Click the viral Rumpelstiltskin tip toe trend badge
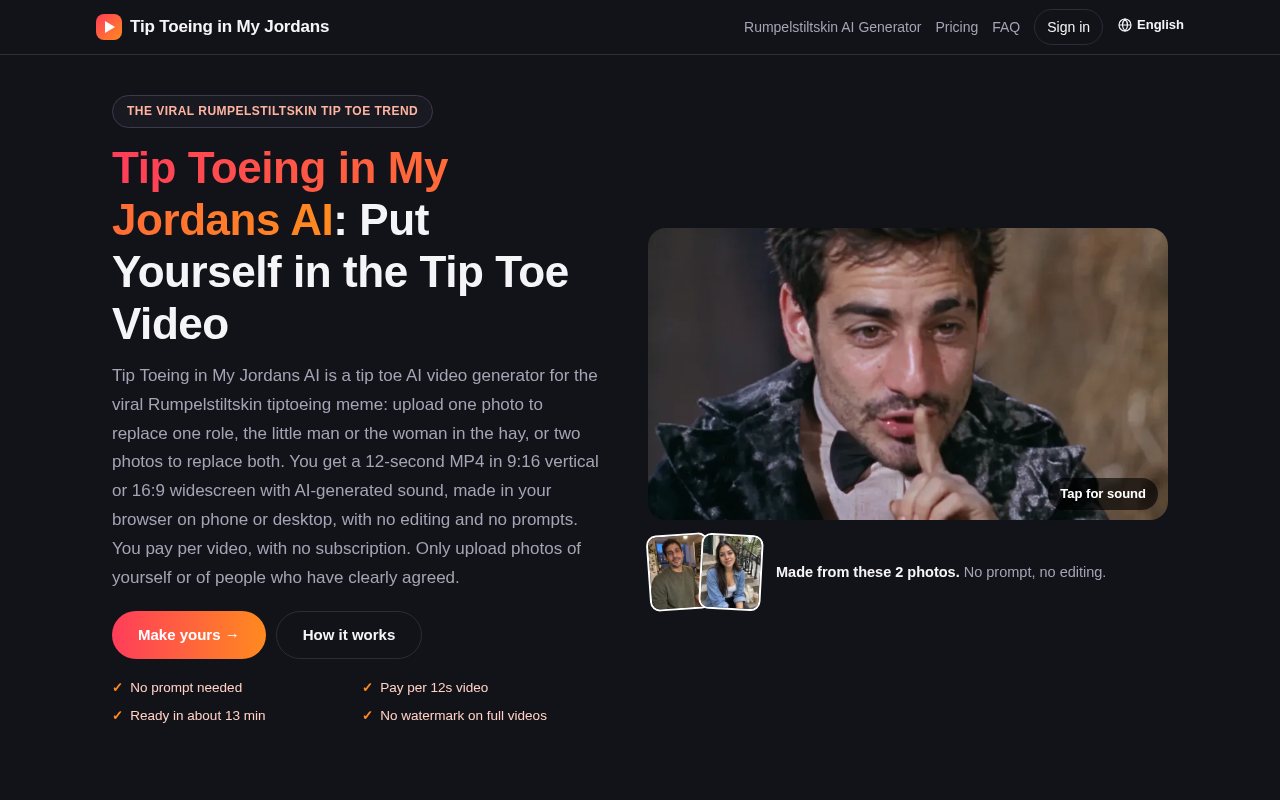The image size is (1280, 800). [x=272, y=111]
